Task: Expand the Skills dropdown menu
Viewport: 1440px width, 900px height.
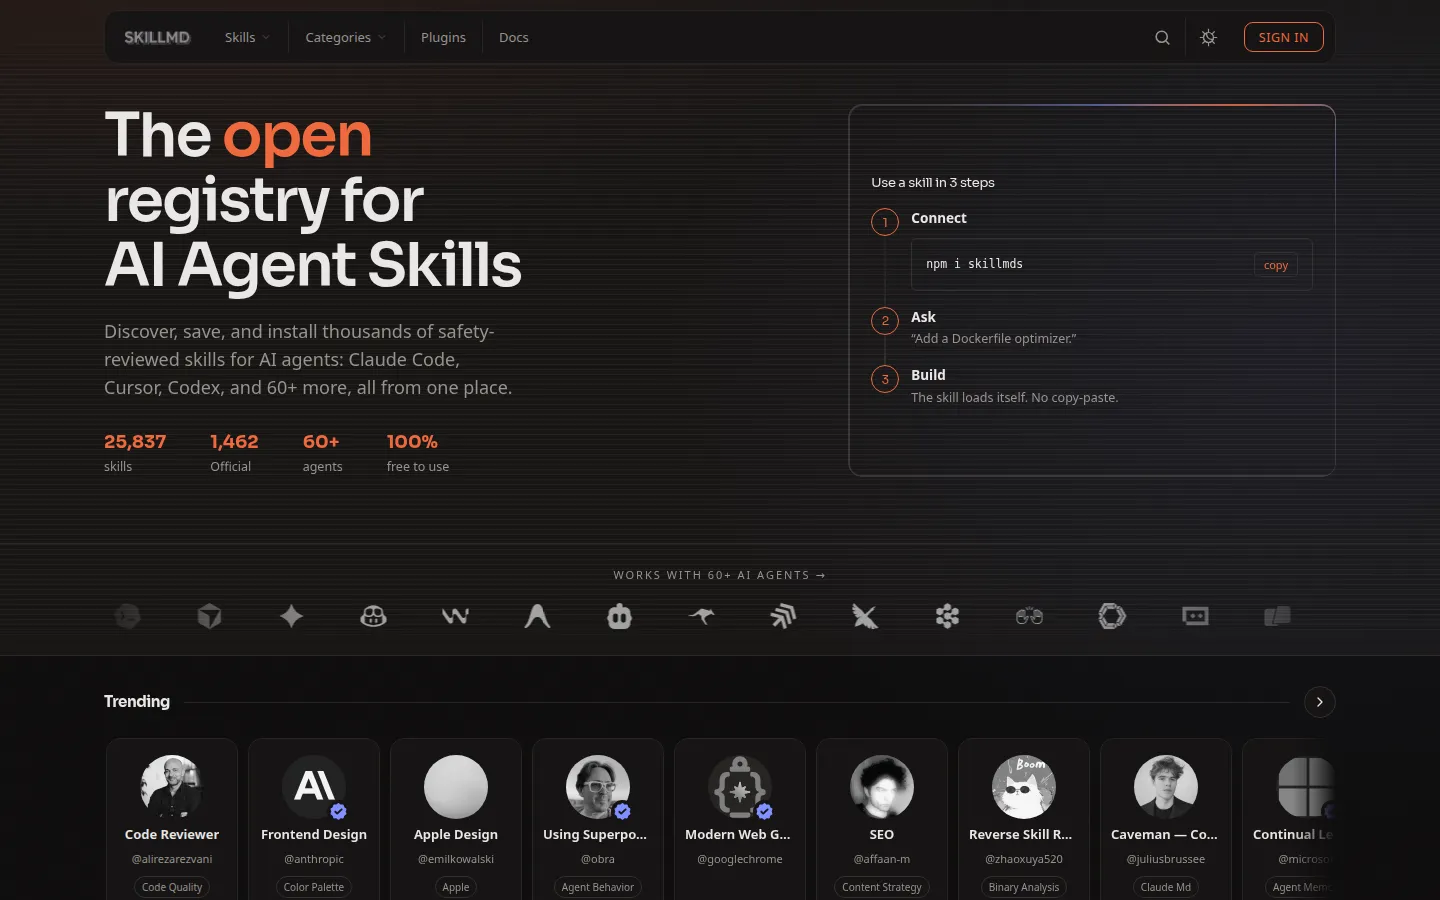Action: [247, 37]
